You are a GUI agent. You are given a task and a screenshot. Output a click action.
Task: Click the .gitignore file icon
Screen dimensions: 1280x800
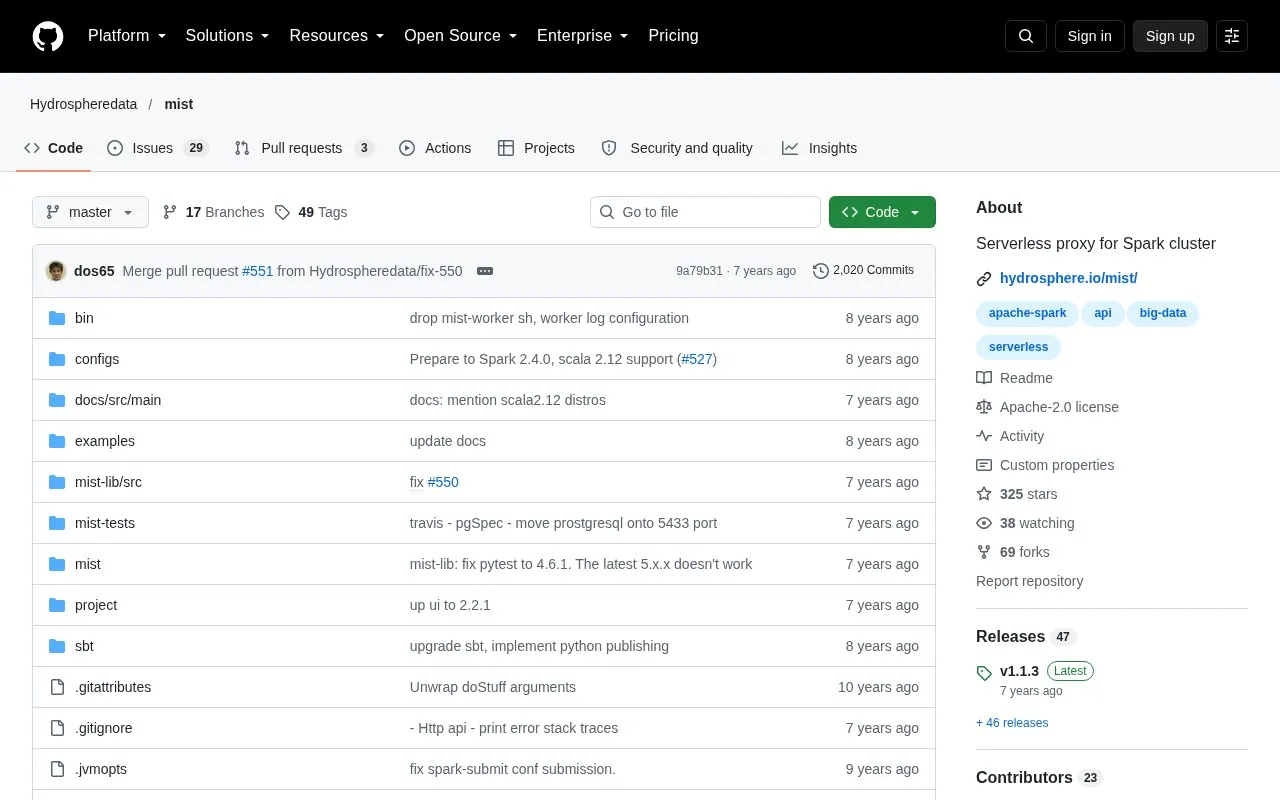tap(57, 728)
